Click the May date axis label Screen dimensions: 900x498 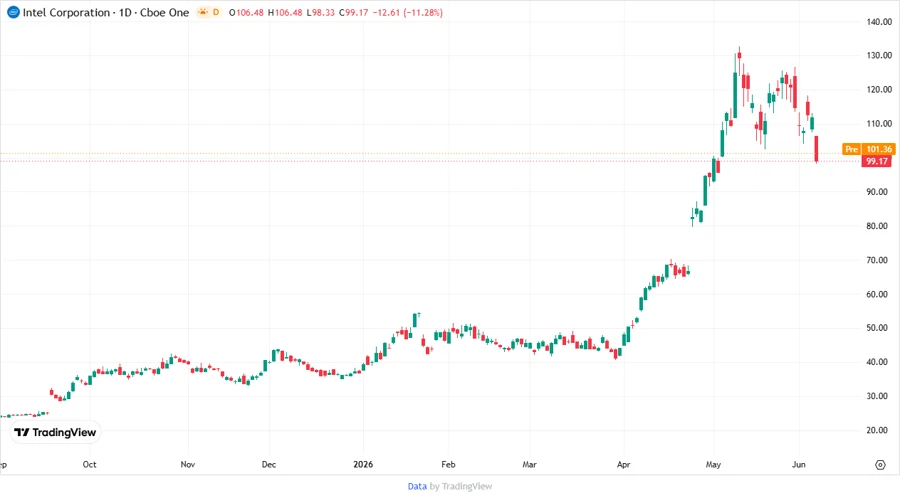(x=713, y=464)
